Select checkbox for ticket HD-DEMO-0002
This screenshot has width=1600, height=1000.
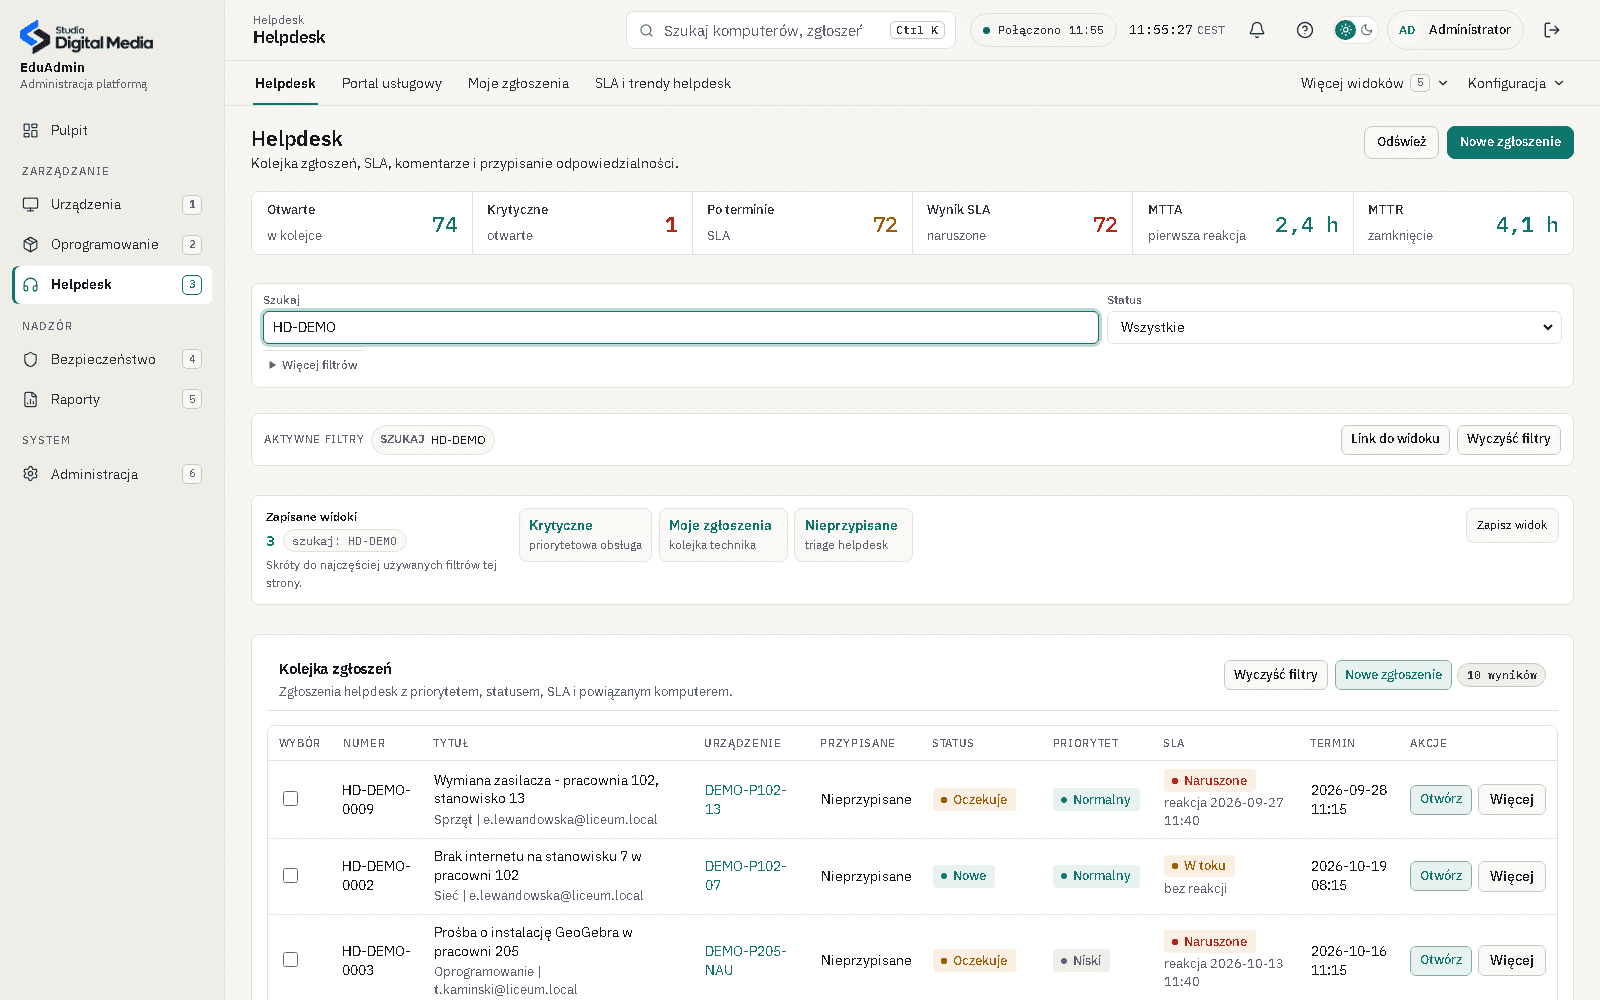[290, 875]
